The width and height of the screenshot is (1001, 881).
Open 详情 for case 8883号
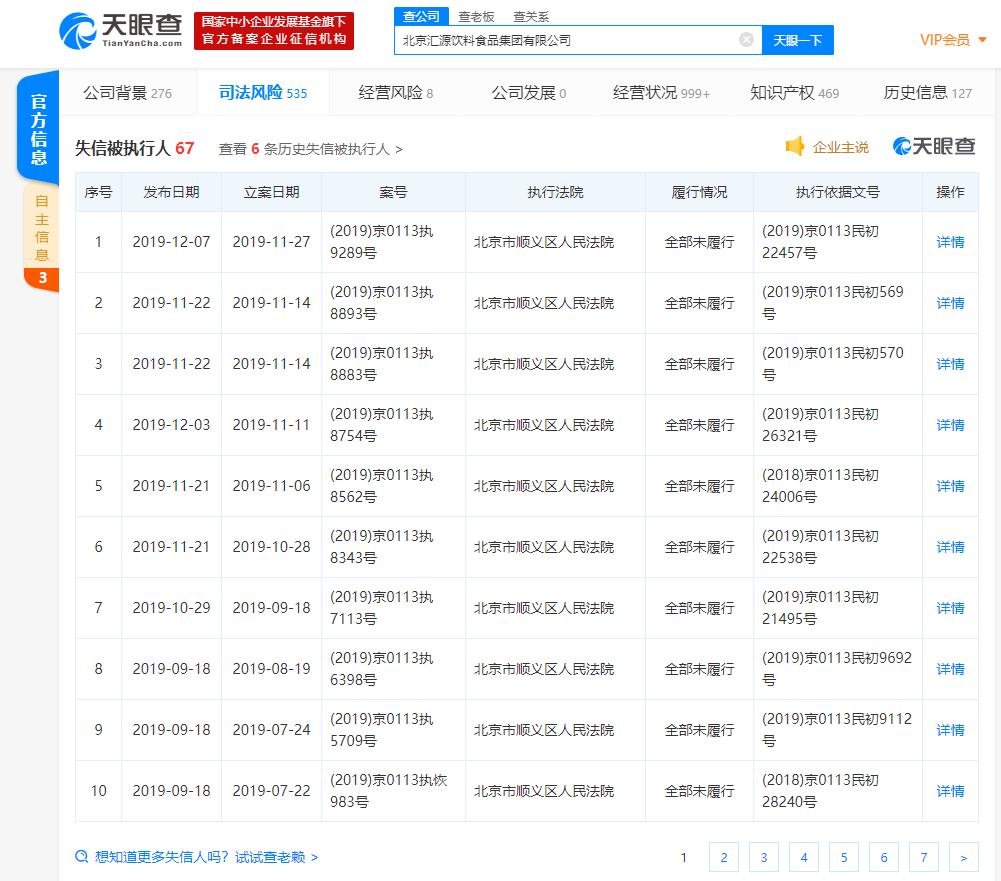point(950,364)
